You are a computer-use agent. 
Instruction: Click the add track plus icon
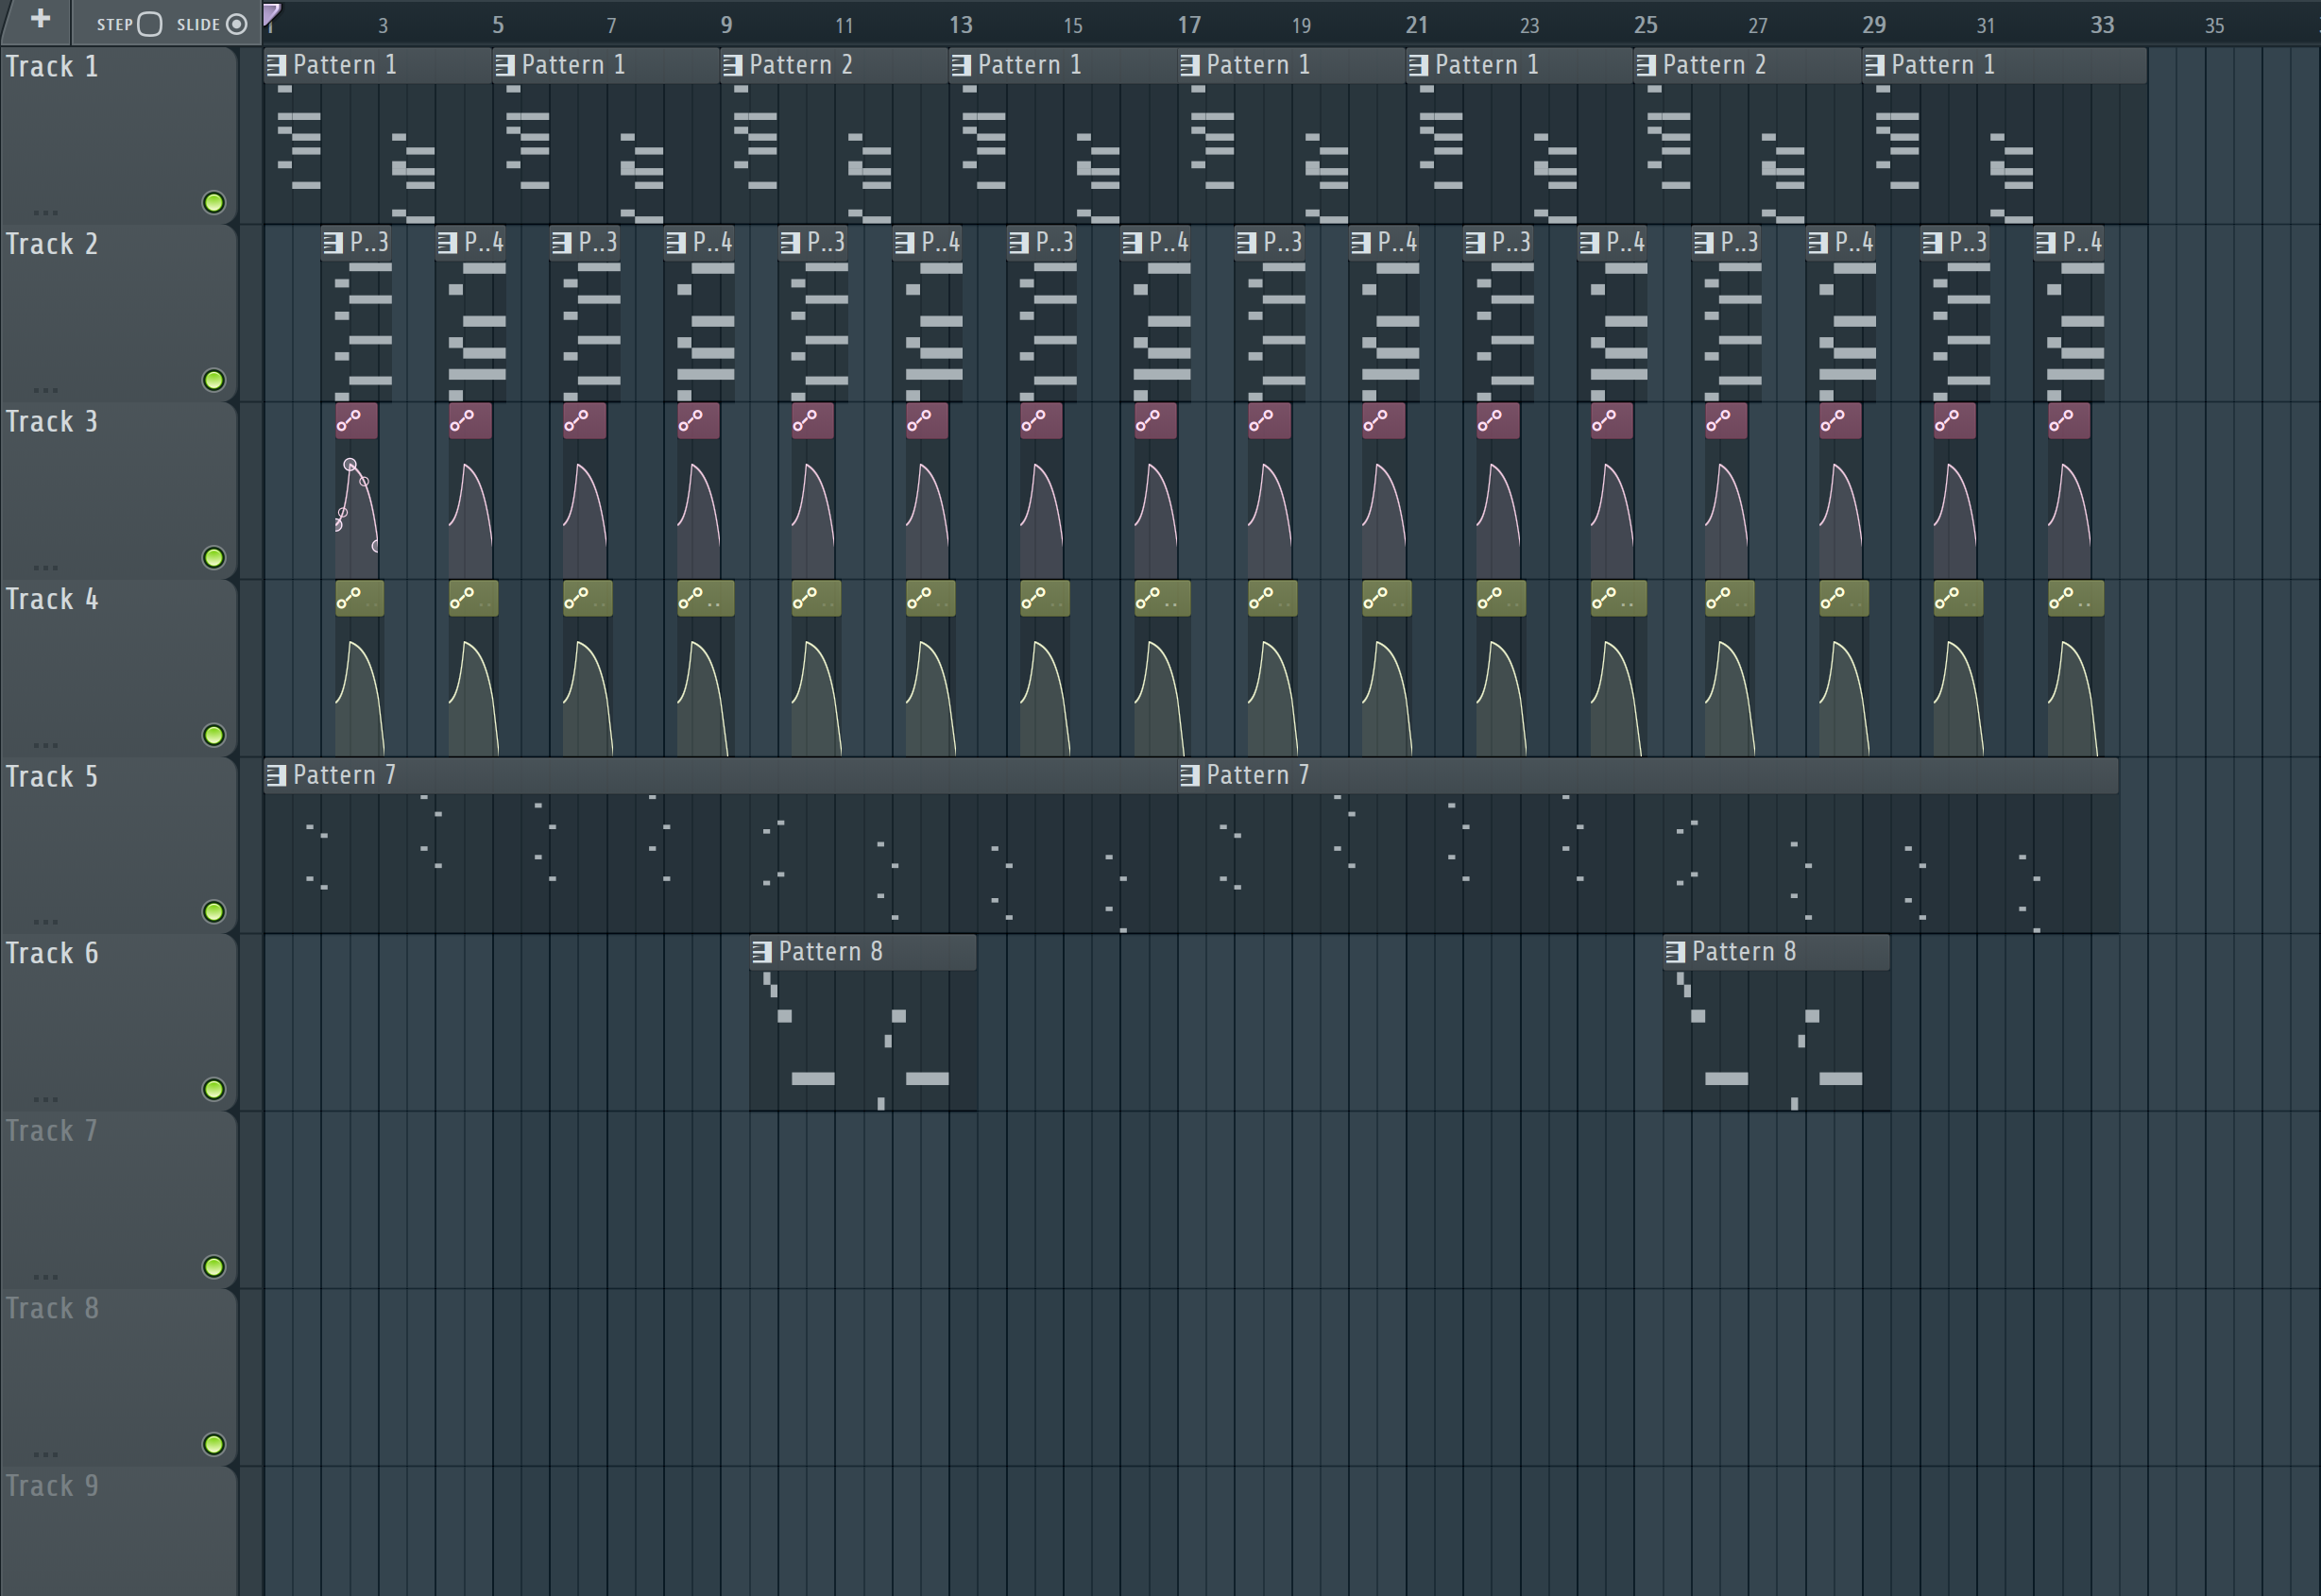tap(40, 18)
